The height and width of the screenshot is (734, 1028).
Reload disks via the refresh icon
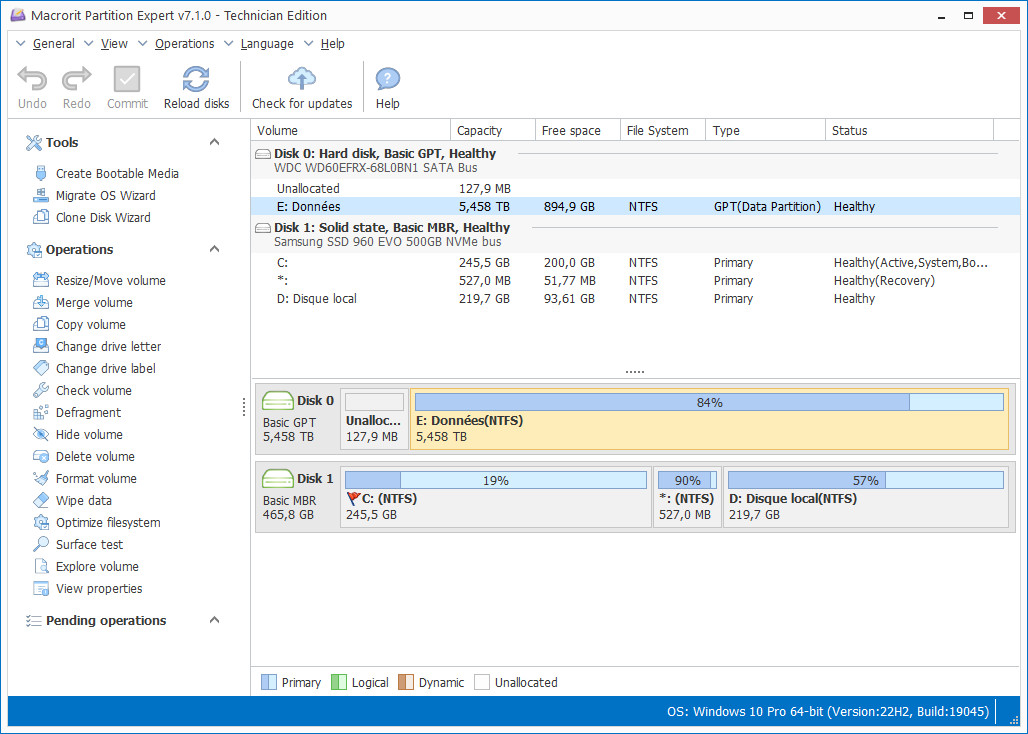click(x=196, y=79)
